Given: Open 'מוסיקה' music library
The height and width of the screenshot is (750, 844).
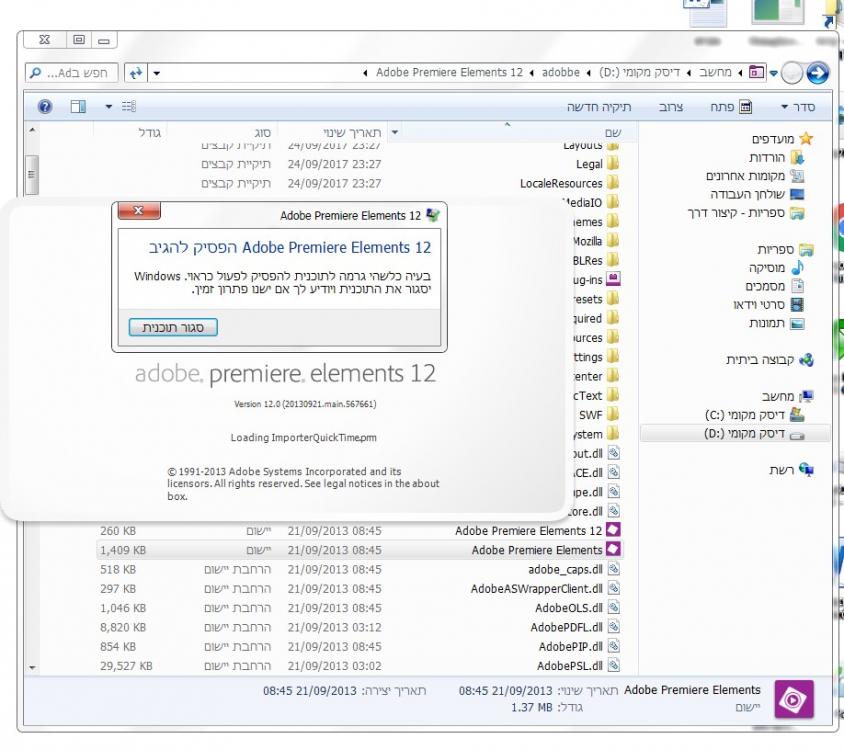Looking at the screenshot, I should (x=766, y=268).
